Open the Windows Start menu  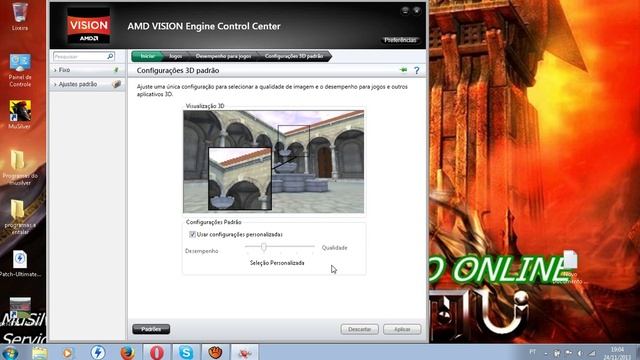click(x=10, y=353)
